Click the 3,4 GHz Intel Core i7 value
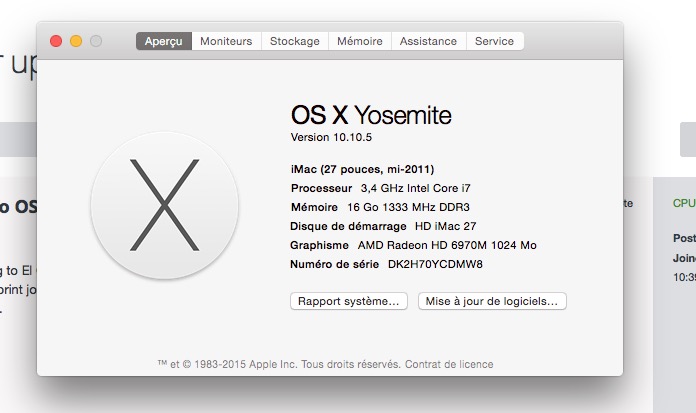696x413 pixels. click(415, 188)
